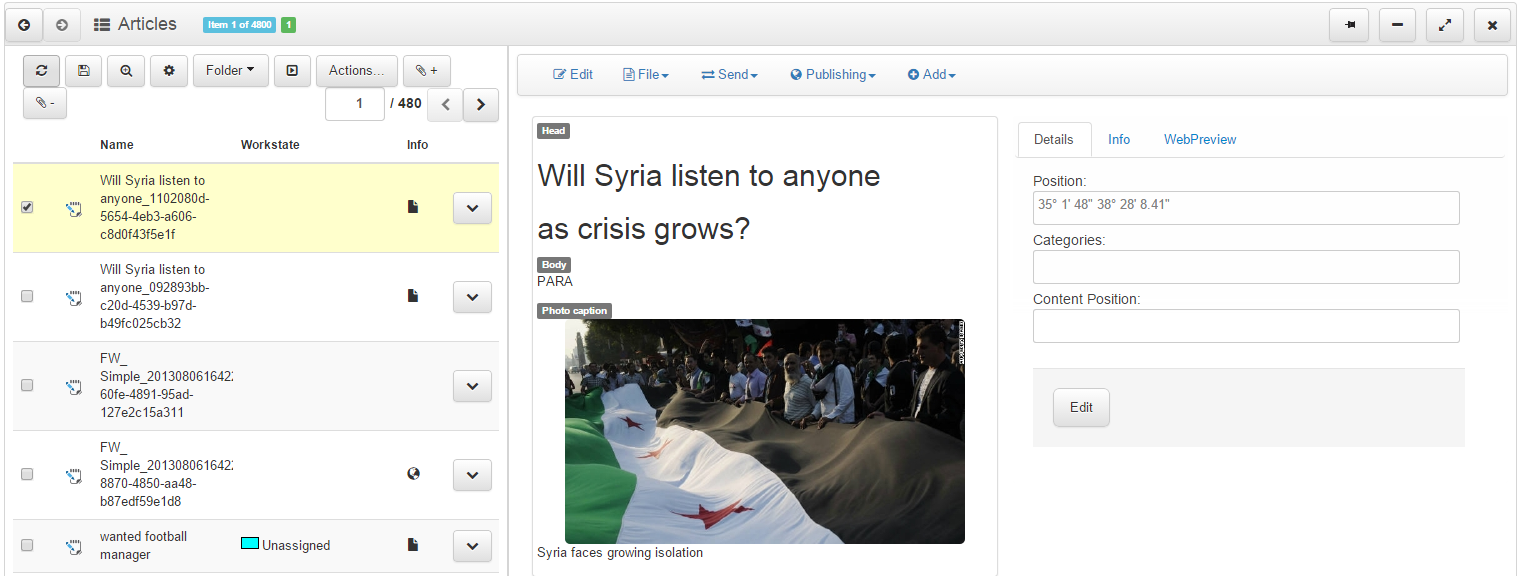Click the Content Position input field
1521x576 pixels.
1246,326
